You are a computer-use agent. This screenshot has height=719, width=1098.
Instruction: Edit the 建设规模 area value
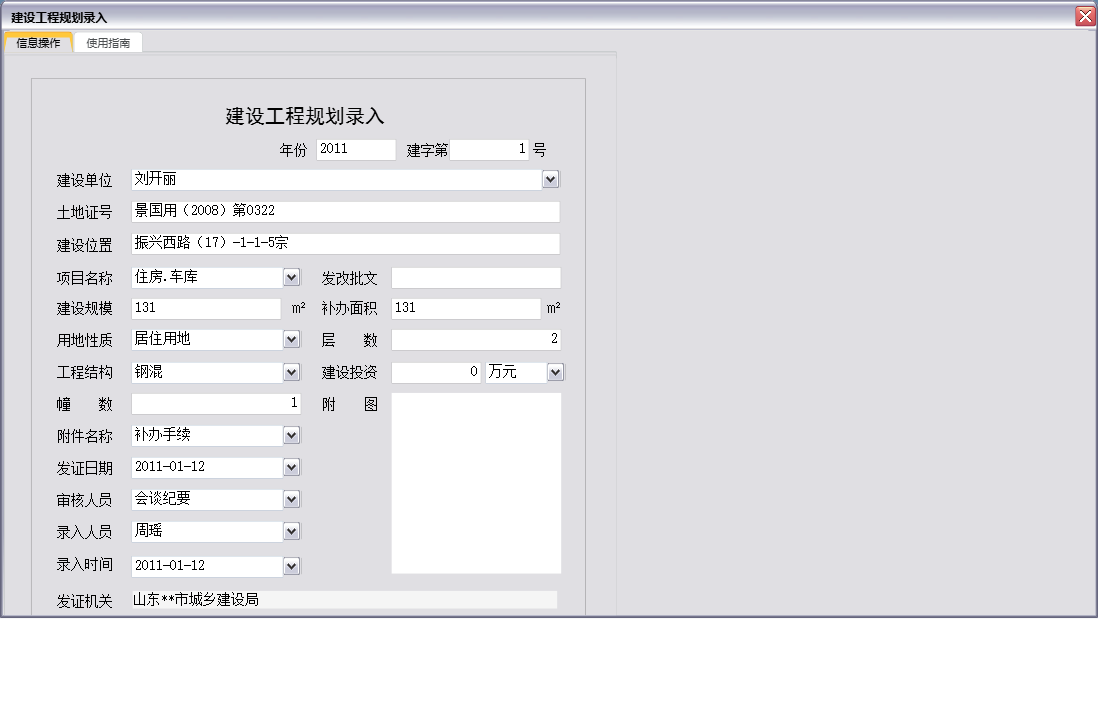pos(205,308)
